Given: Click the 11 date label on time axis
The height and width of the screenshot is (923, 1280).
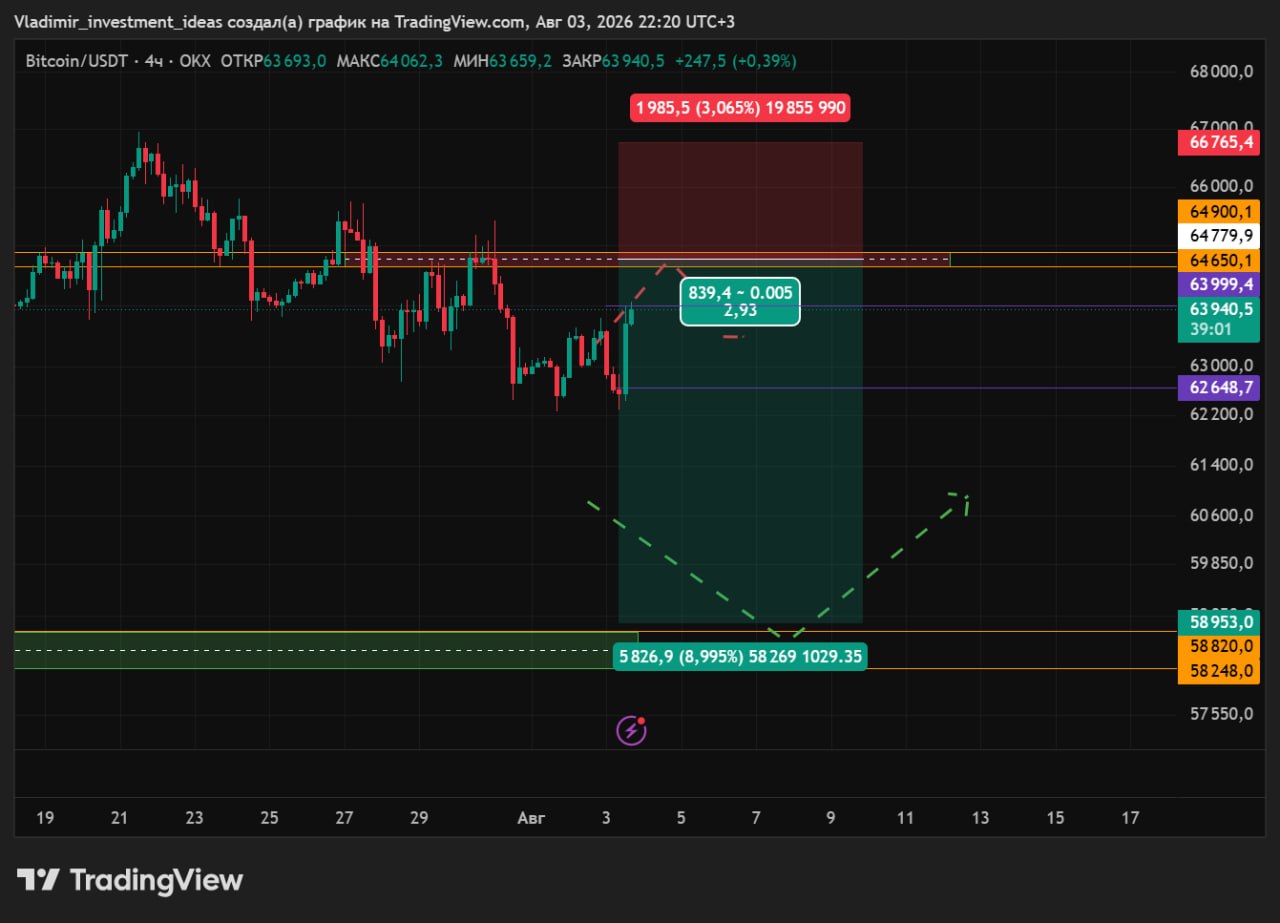Looking at the screenshot, I should point(905,818).
